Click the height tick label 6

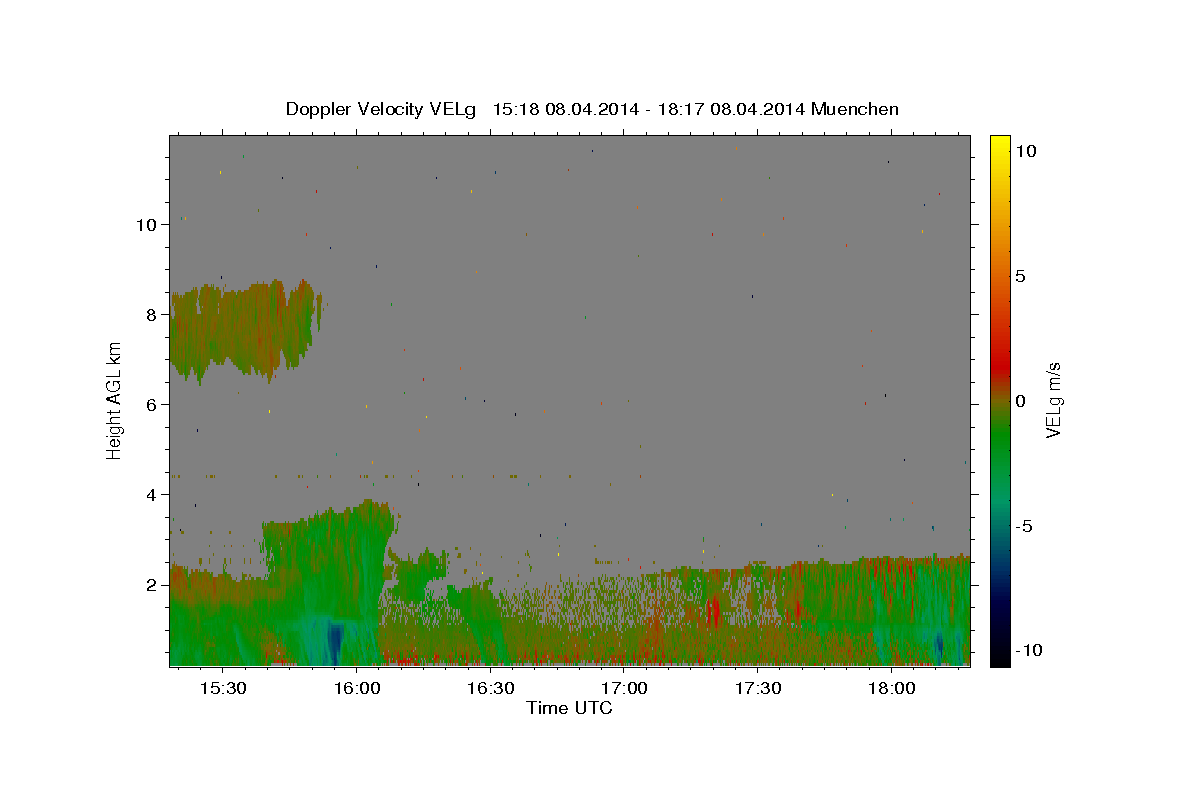tap(152, 404)
